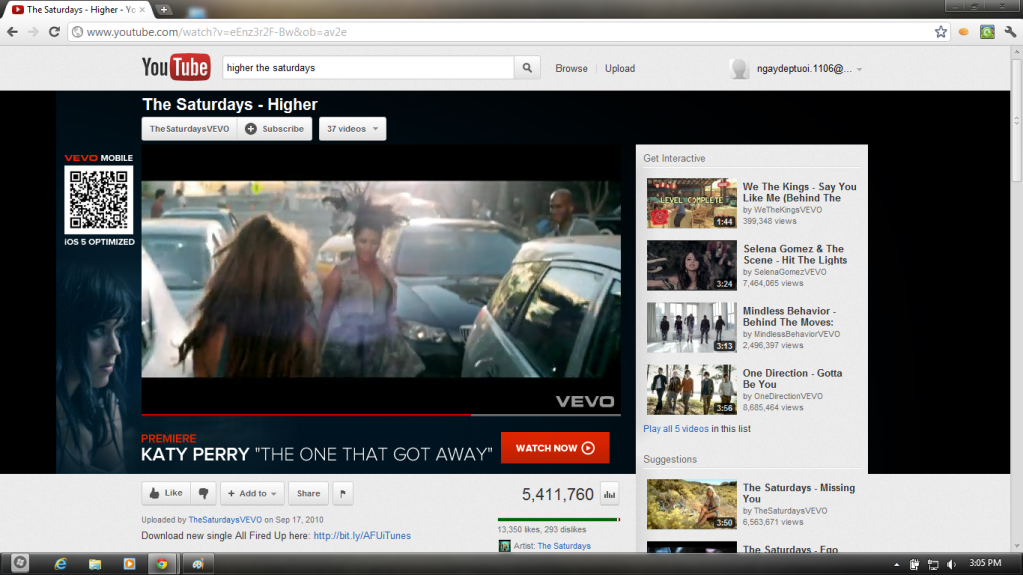Open File Explorer folder in taskbar
This screenshot has height=575, width=1023.
click(x=95, y=563)
